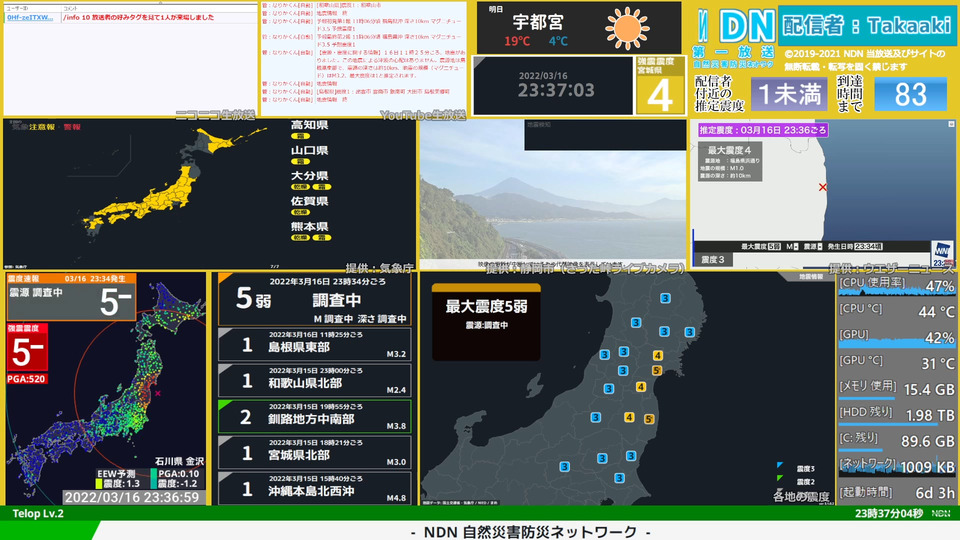Screen dimensions: 960x540
Task: Click the yellow 強震震度 宮城県 4 box
Action: [660, 86]
